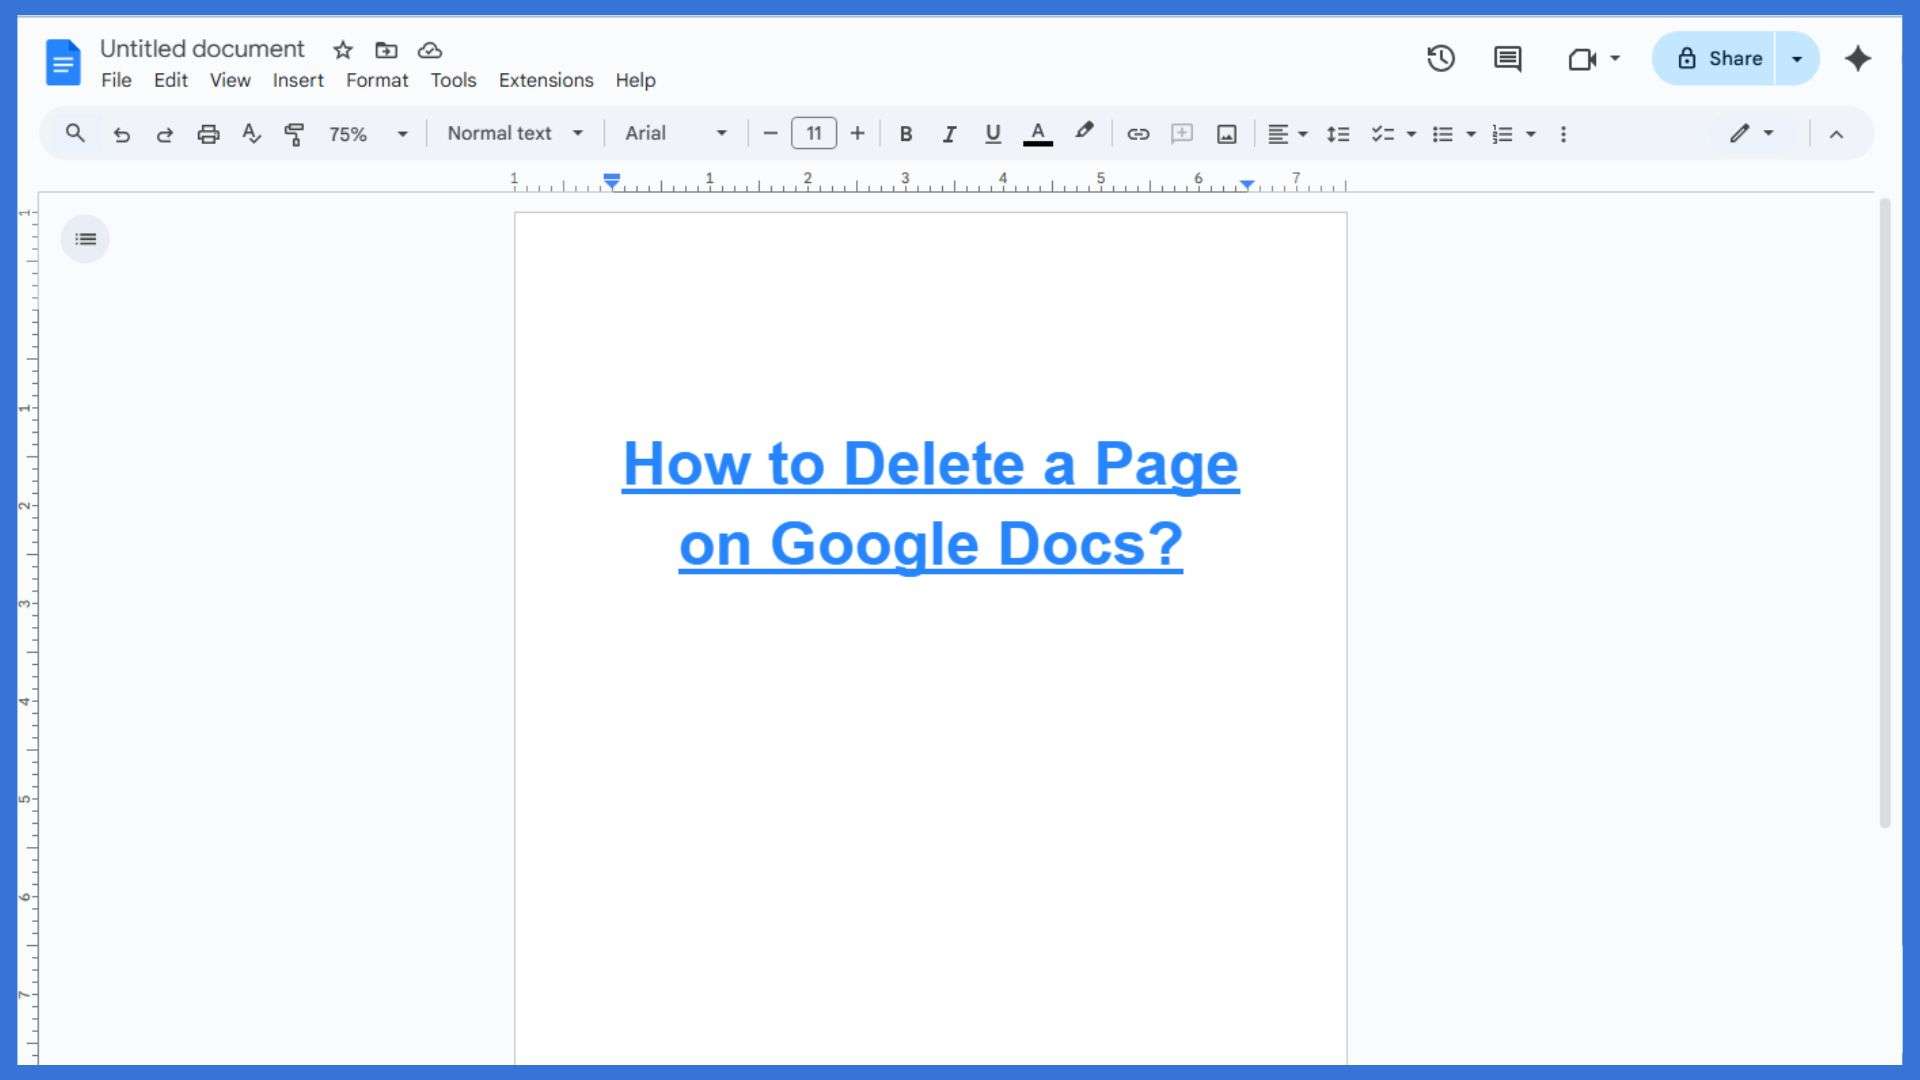This screenshot has height=1080, width=1920.
Task: Insert a bulleted list
Action: [1442, 134]
